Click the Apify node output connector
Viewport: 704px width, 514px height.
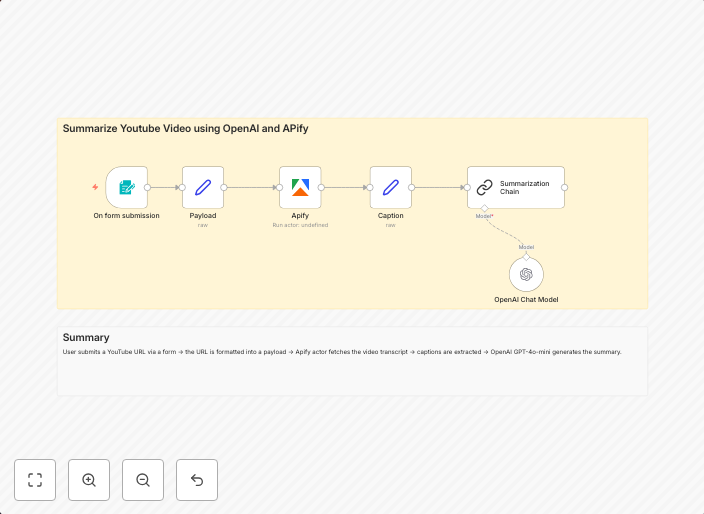pyautogui.click(x=322, y=187)
